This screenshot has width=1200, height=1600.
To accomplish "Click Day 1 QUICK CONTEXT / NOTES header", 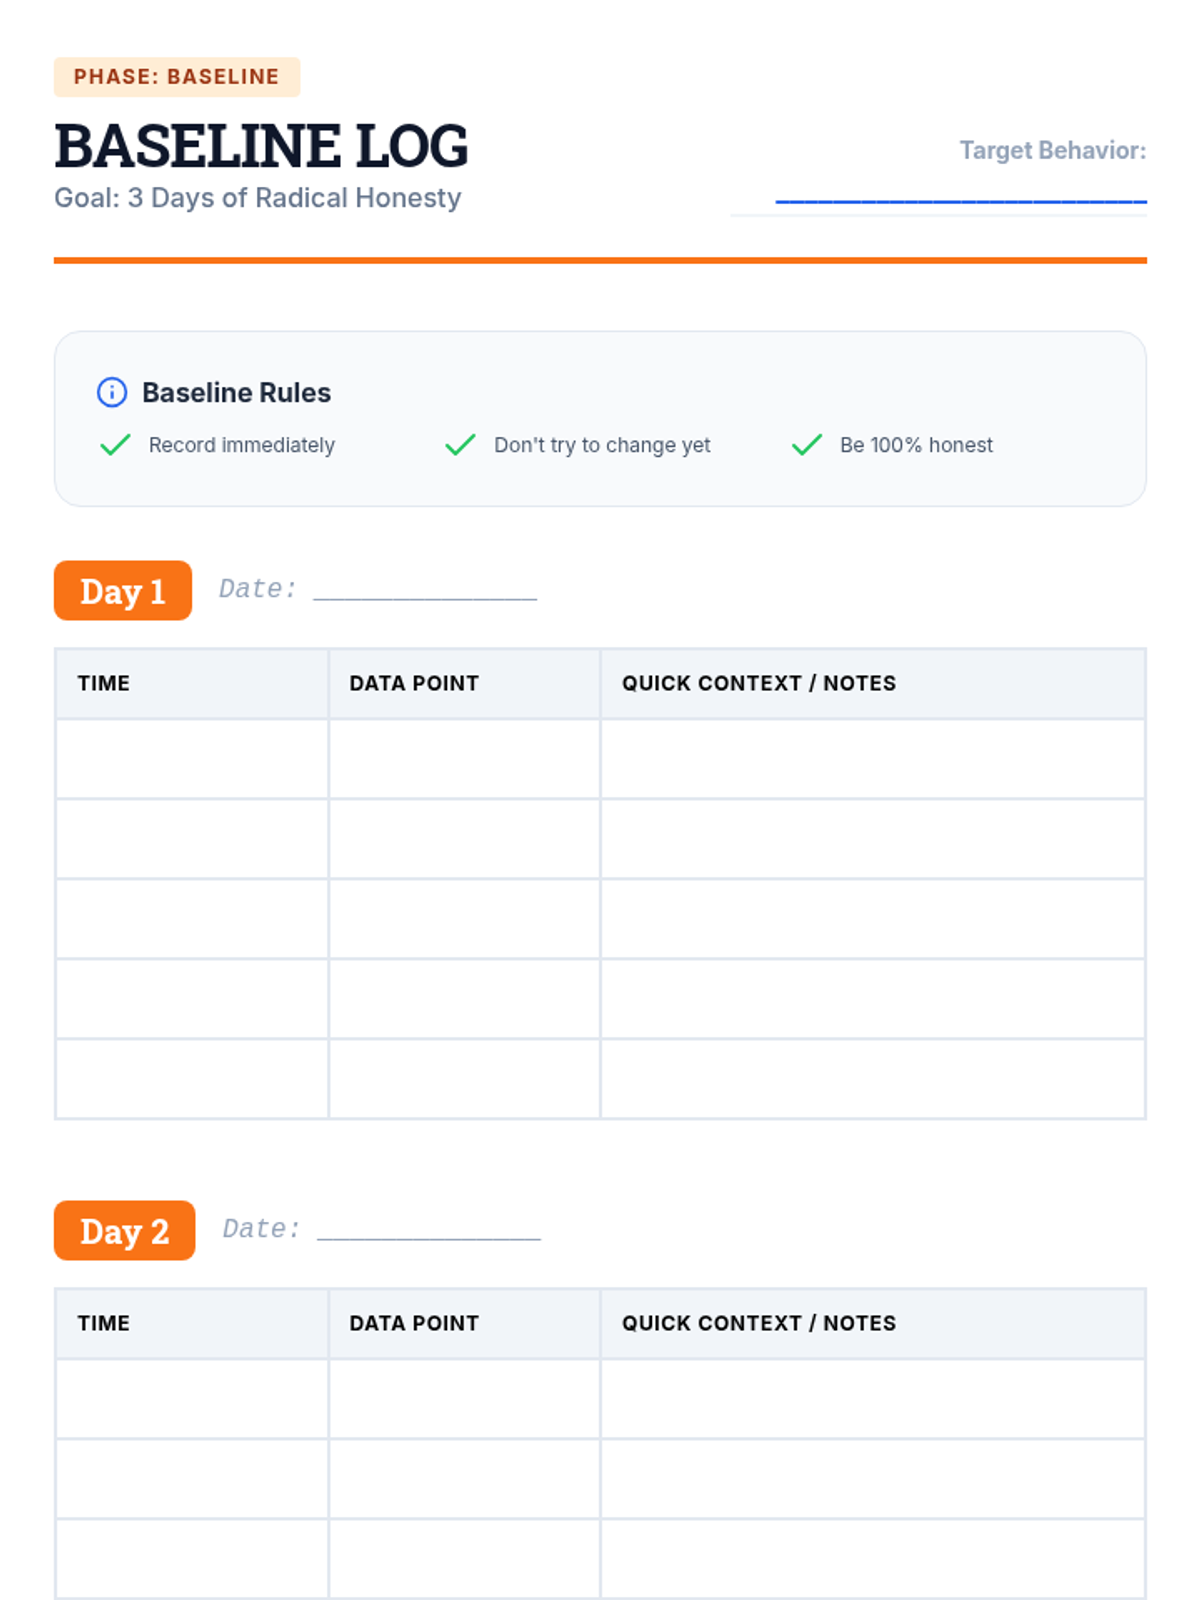I will [759, 683].
